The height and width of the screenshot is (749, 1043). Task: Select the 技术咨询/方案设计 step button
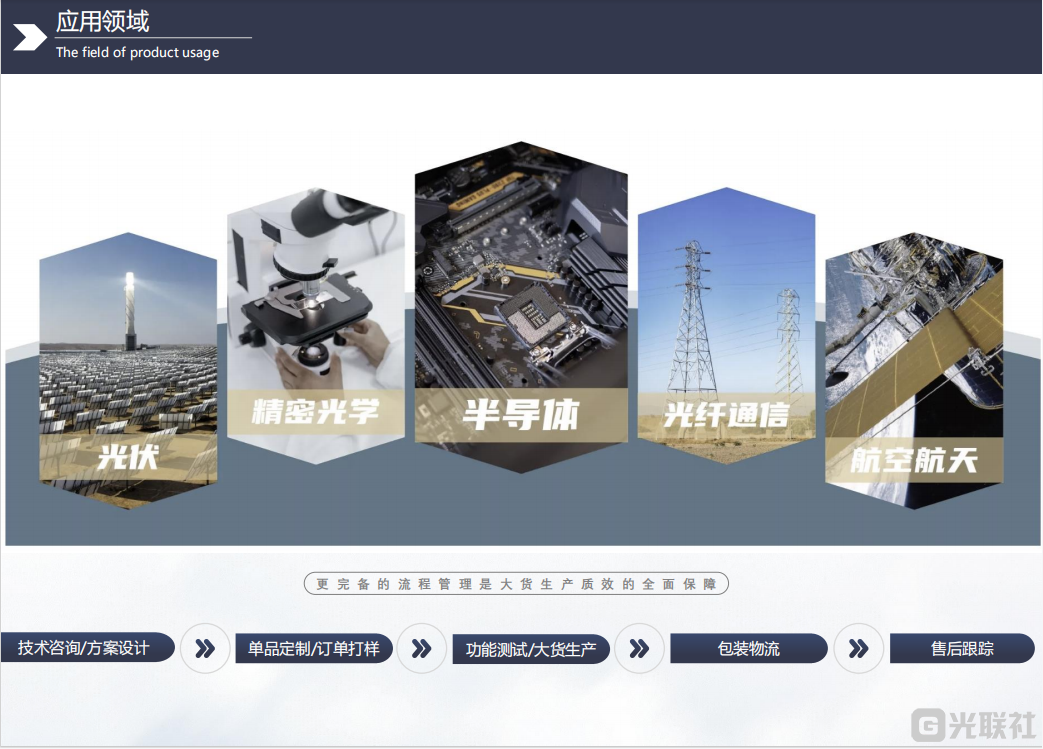pos(85,648)
